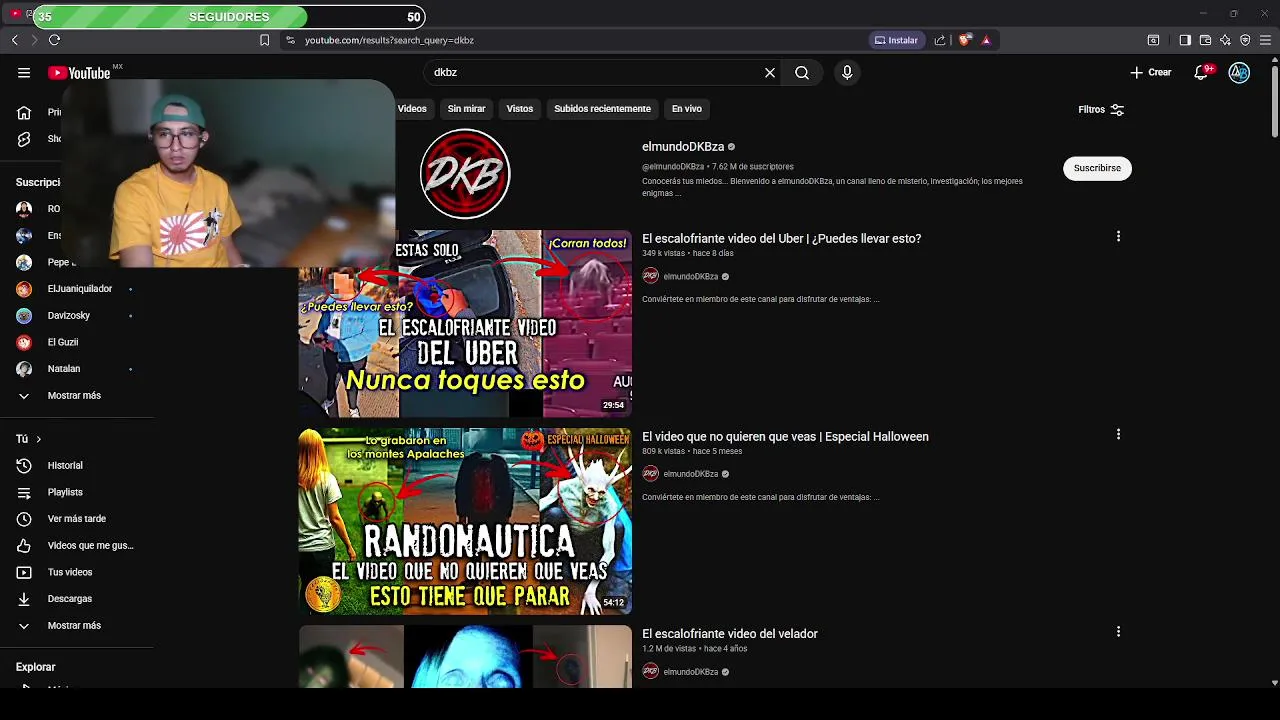Open Brave Wallet icon
The image size is (1280, 720).
pos(1205,40)
